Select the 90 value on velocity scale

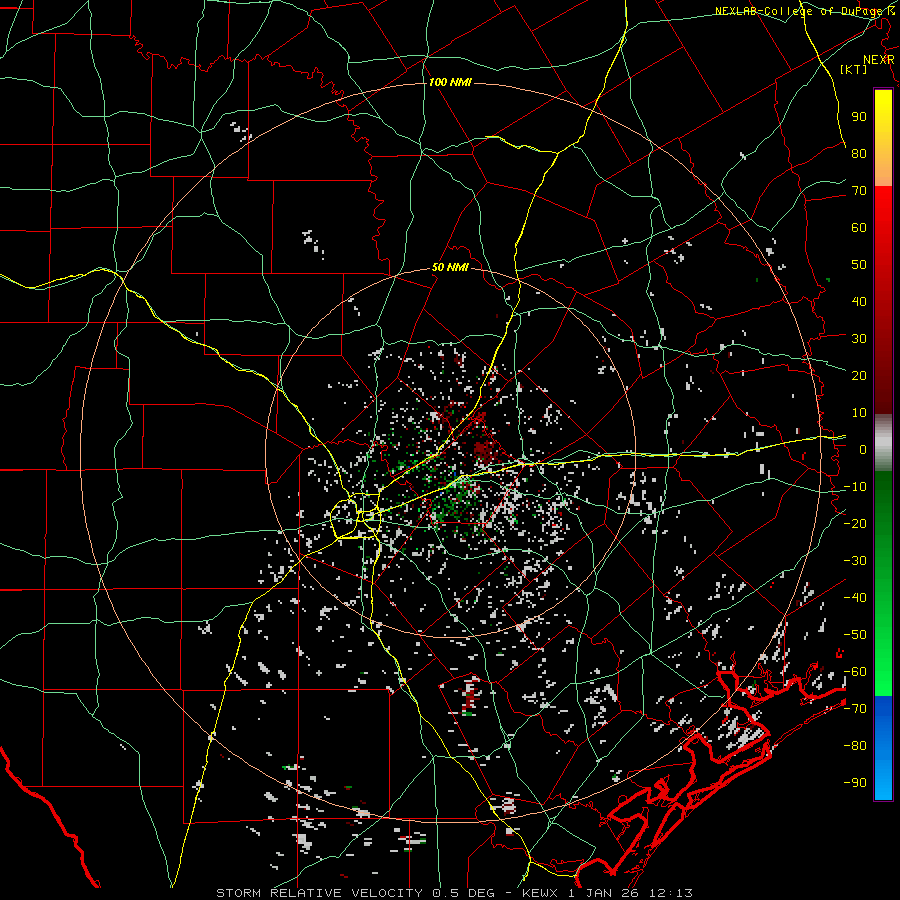point(859,117)
